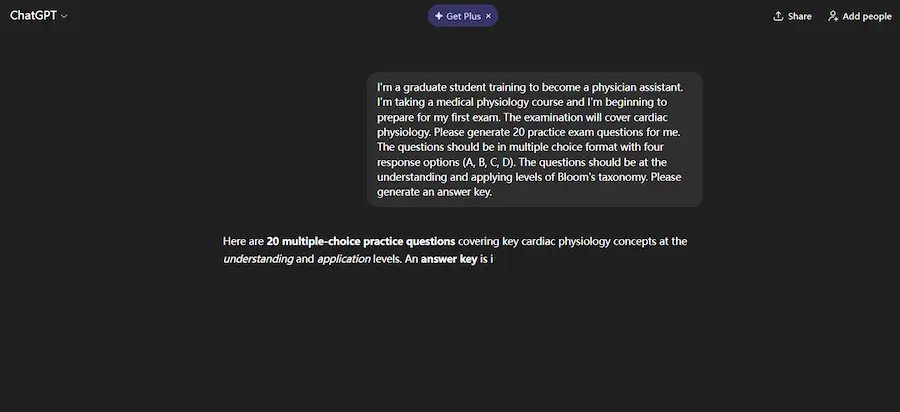Click the Add people text label
Viewport: 900px width, 412px height.
tap(868, 16)
